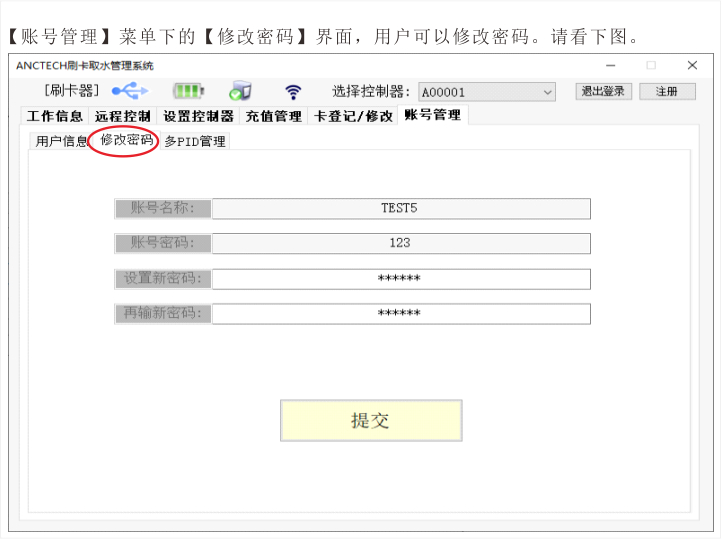Screen dimensions: 722x539
Task: Focus the 设置新密码 input field
Action: coord(401,279)
